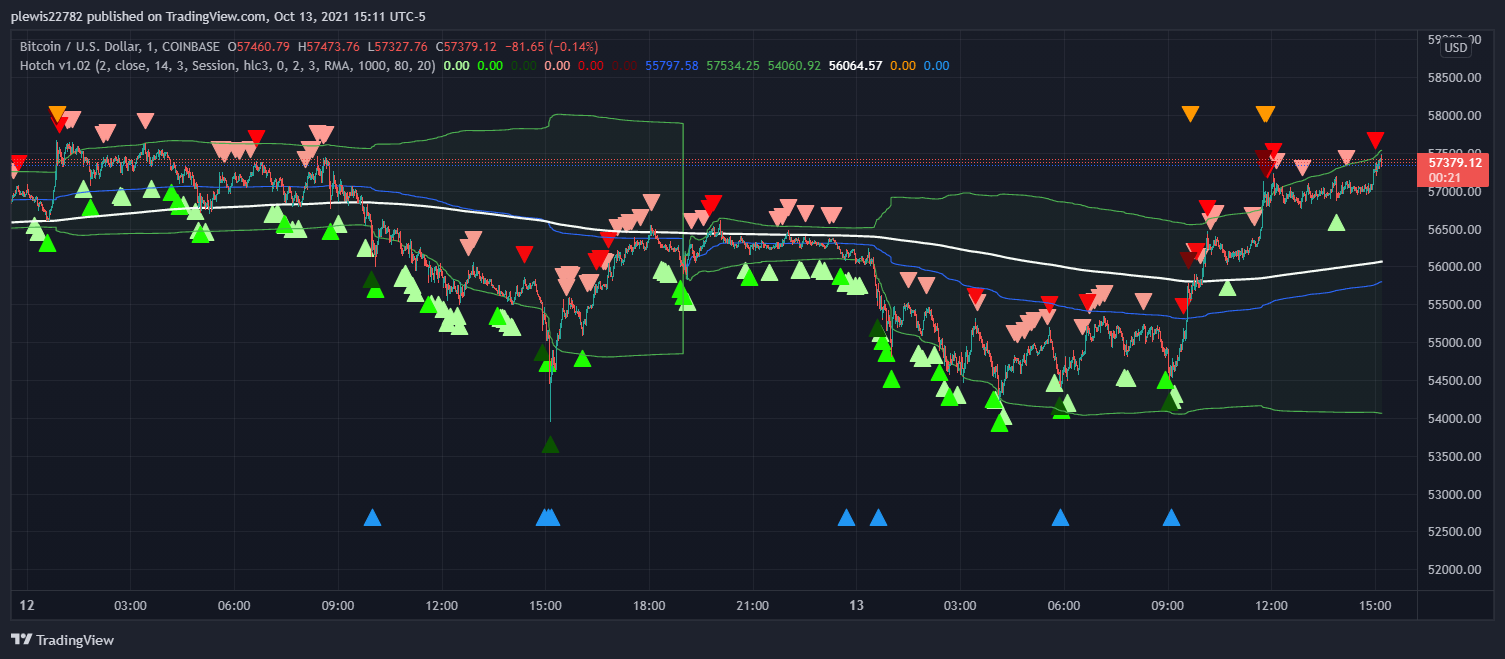Click the 56500.00 price axis label
Image resolution: width=1505 pixels, height=659 pixels.
[1454, 230]
